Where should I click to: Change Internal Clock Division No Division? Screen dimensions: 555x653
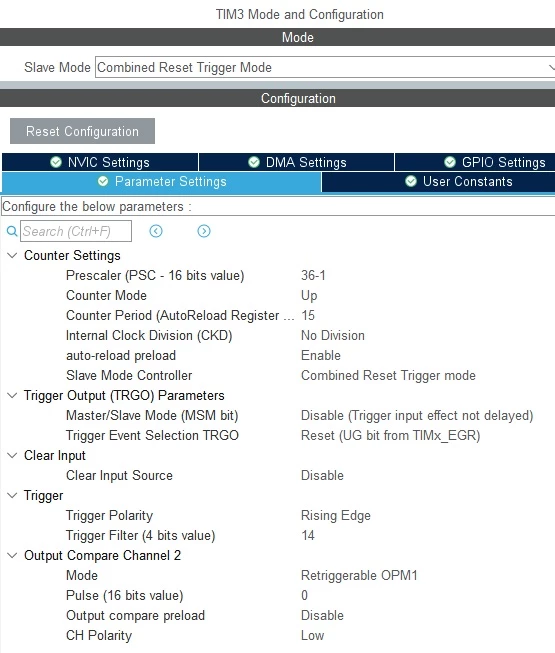click(x=333, y=335)
